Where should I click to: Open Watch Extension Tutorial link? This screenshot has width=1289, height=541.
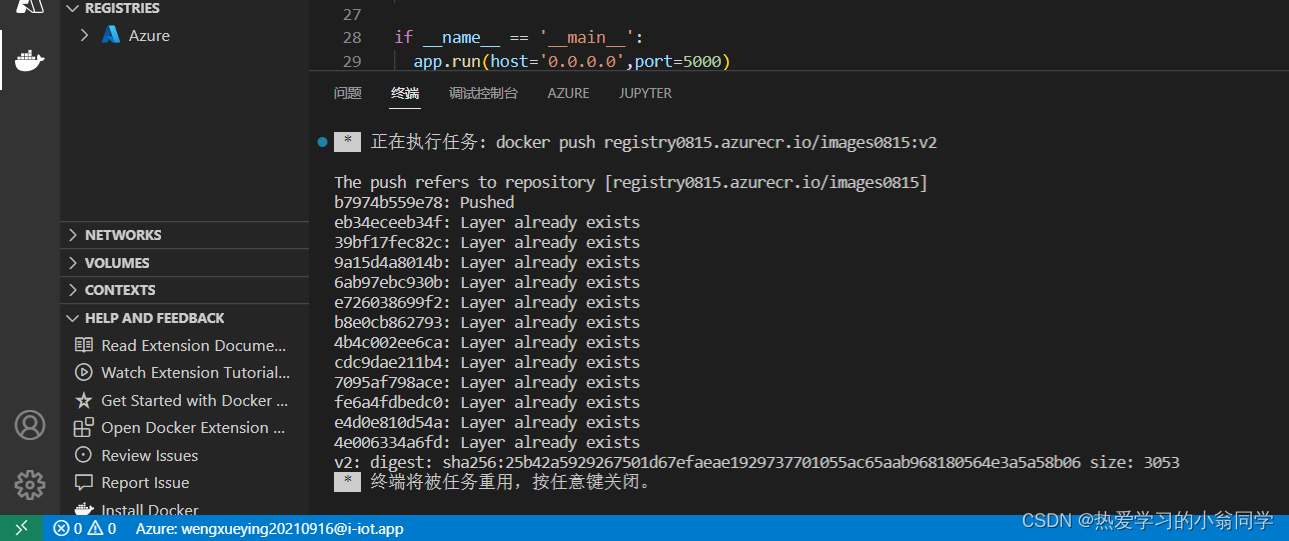tap(195, 372)
